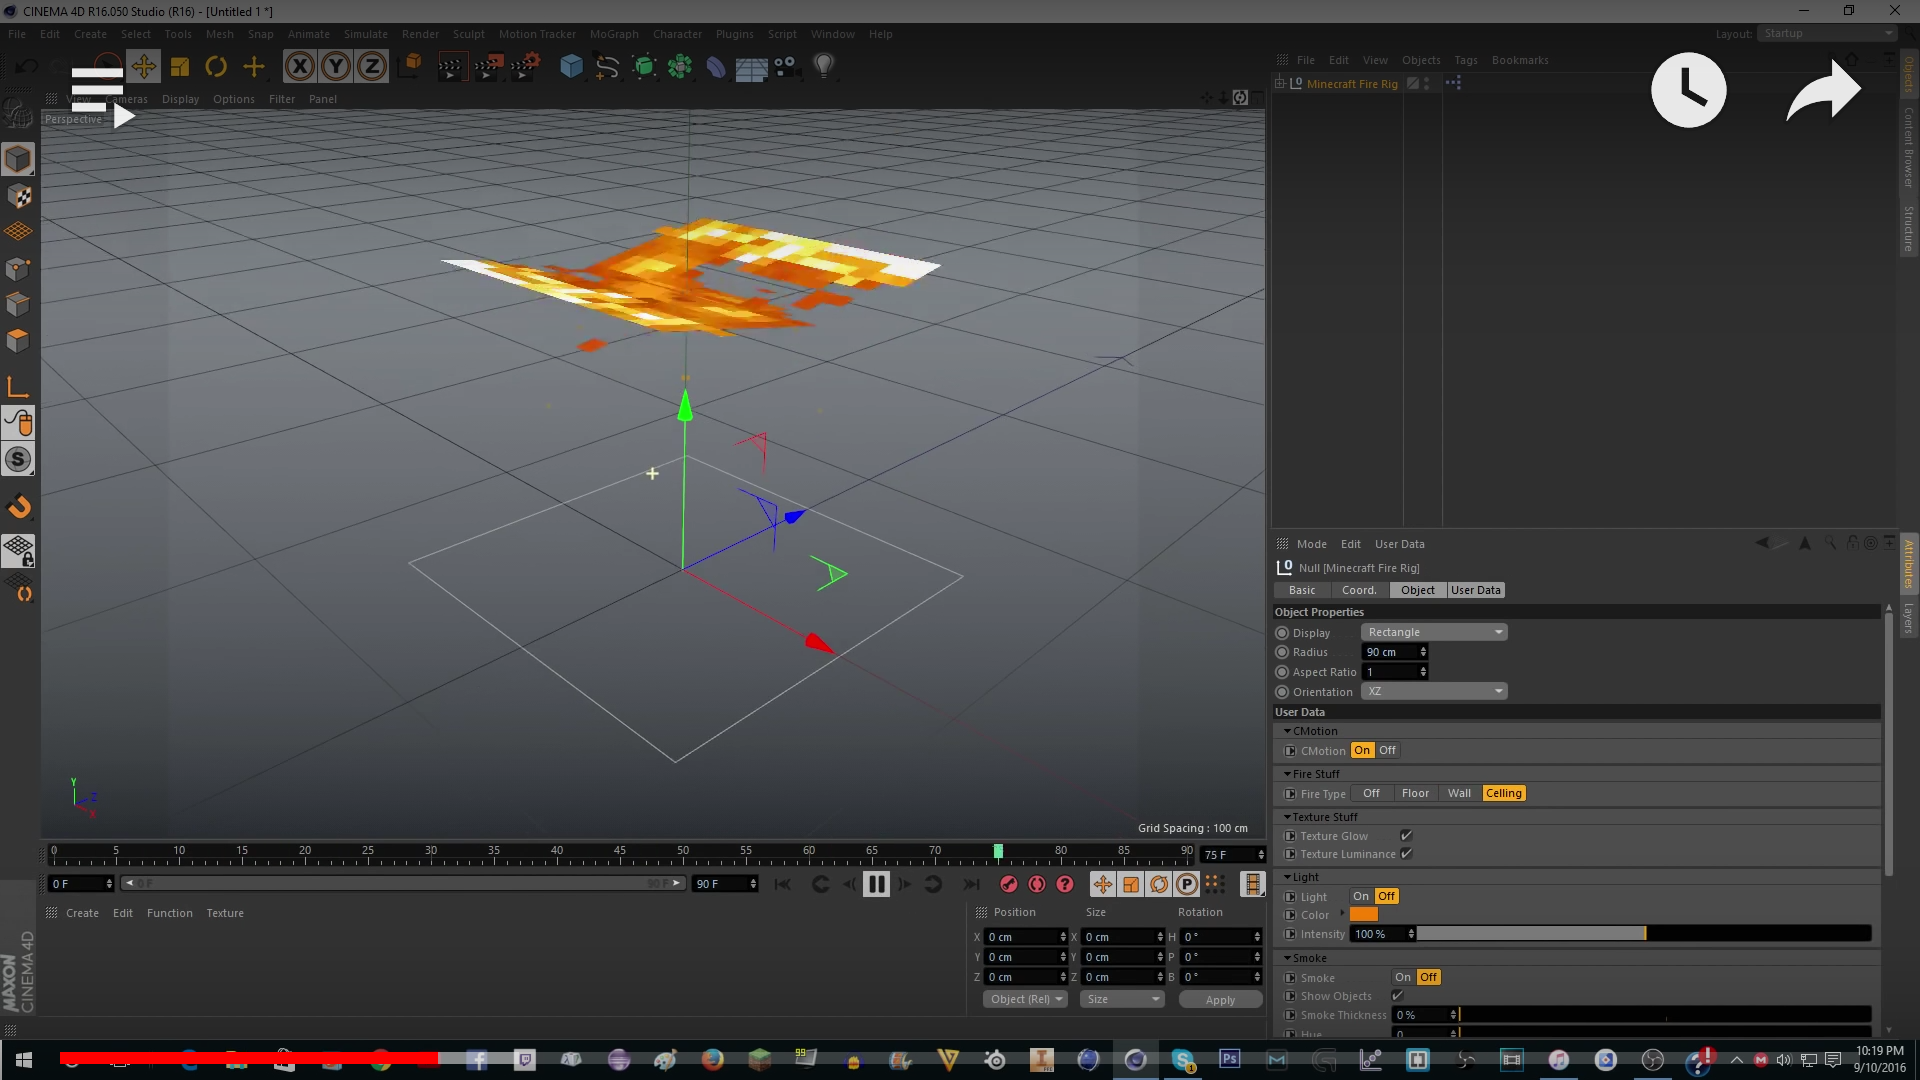Switch to the Basic tab
This screenshot has height=1080, width=1920.
point(1302,590)
